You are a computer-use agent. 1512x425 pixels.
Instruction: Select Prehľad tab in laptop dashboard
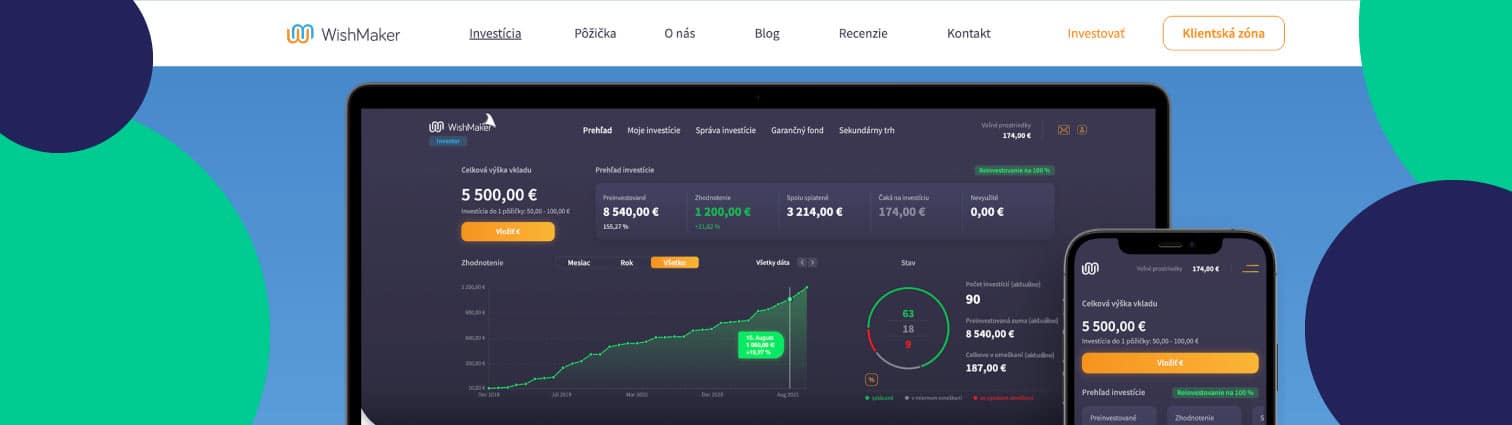coord(597,130)
